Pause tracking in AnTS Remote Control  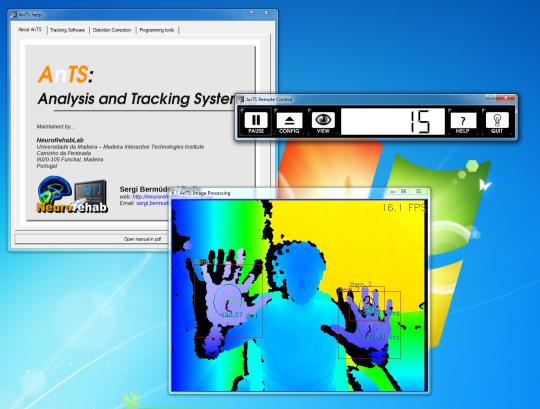tap(256, 122)
